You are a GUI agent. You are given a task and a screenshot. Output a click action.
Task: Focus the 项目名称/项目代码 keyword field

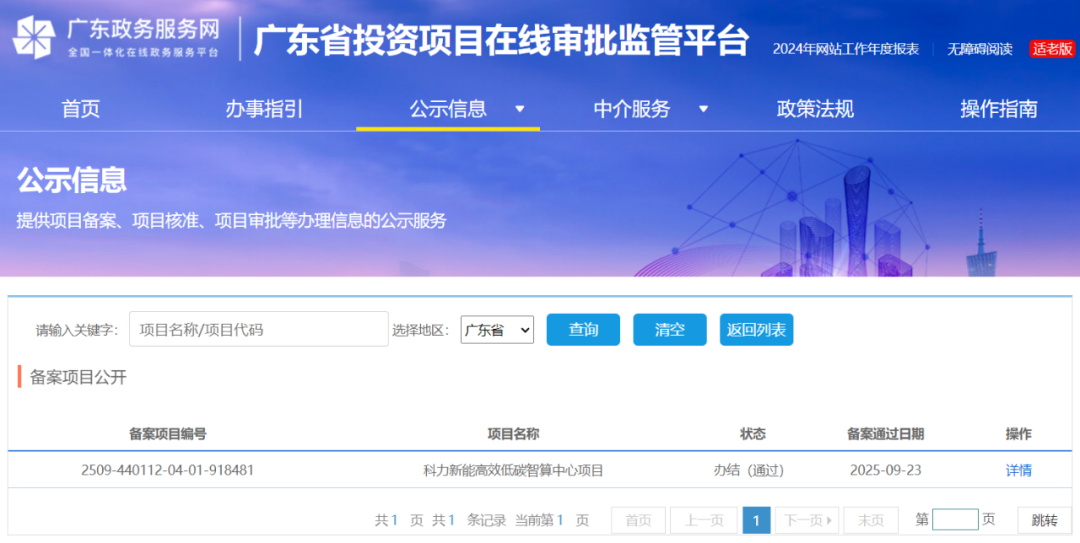click(x=258, y=329)
